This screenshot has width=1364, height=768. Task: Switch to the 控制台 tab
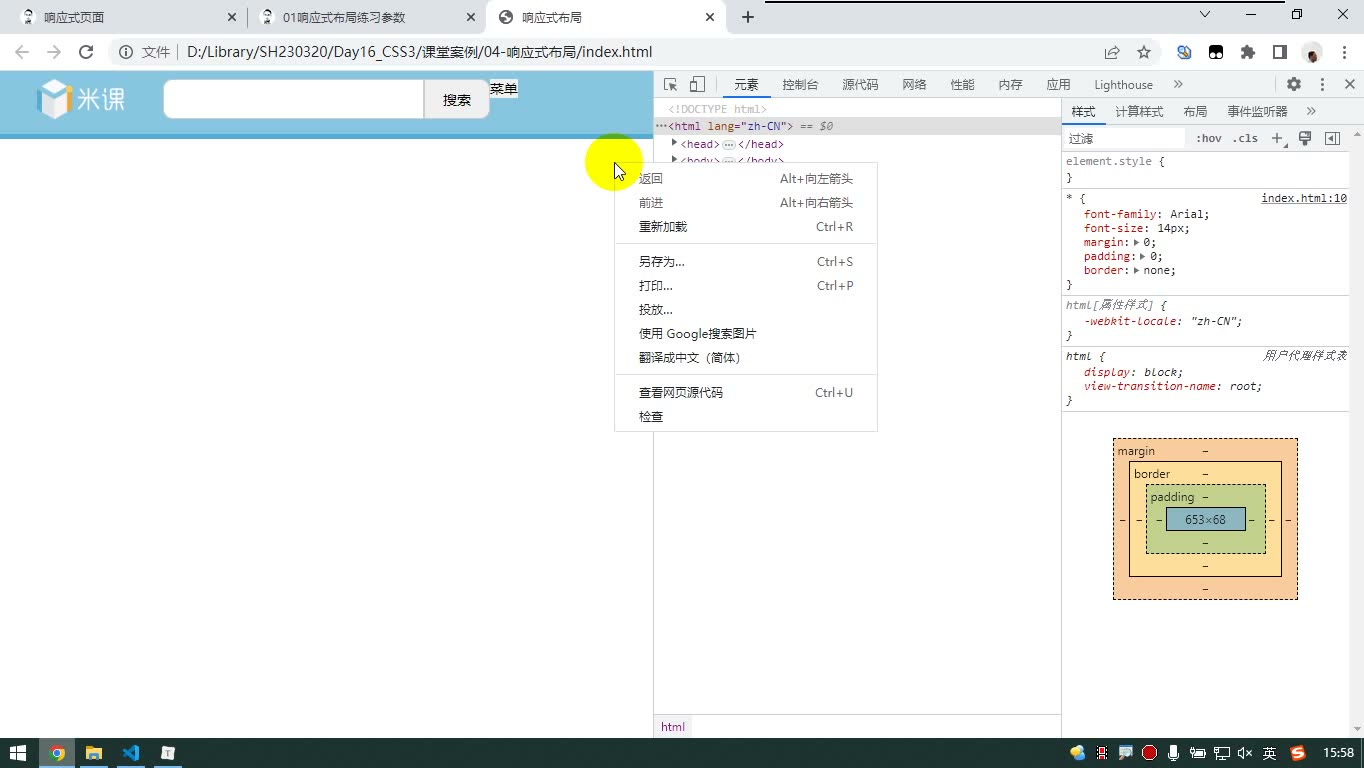[800, 85]
